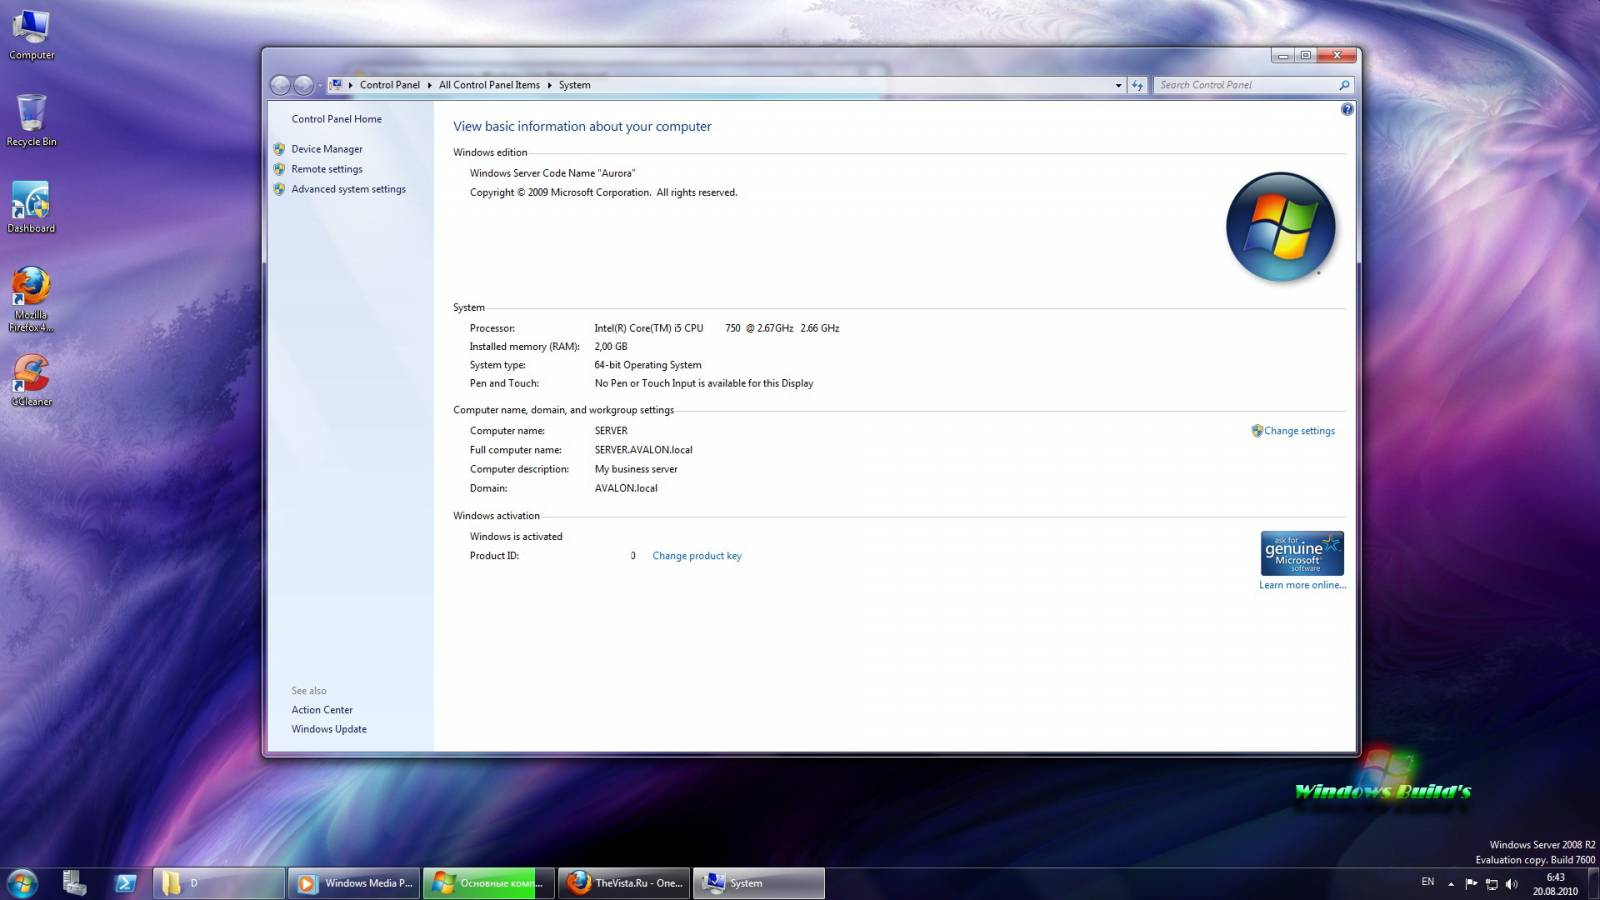Image resolution: width=1600 pixels, height=900 pixels.
Task: Click the taskbar clock showing 6:43
Action: [x=1555, y=884]
